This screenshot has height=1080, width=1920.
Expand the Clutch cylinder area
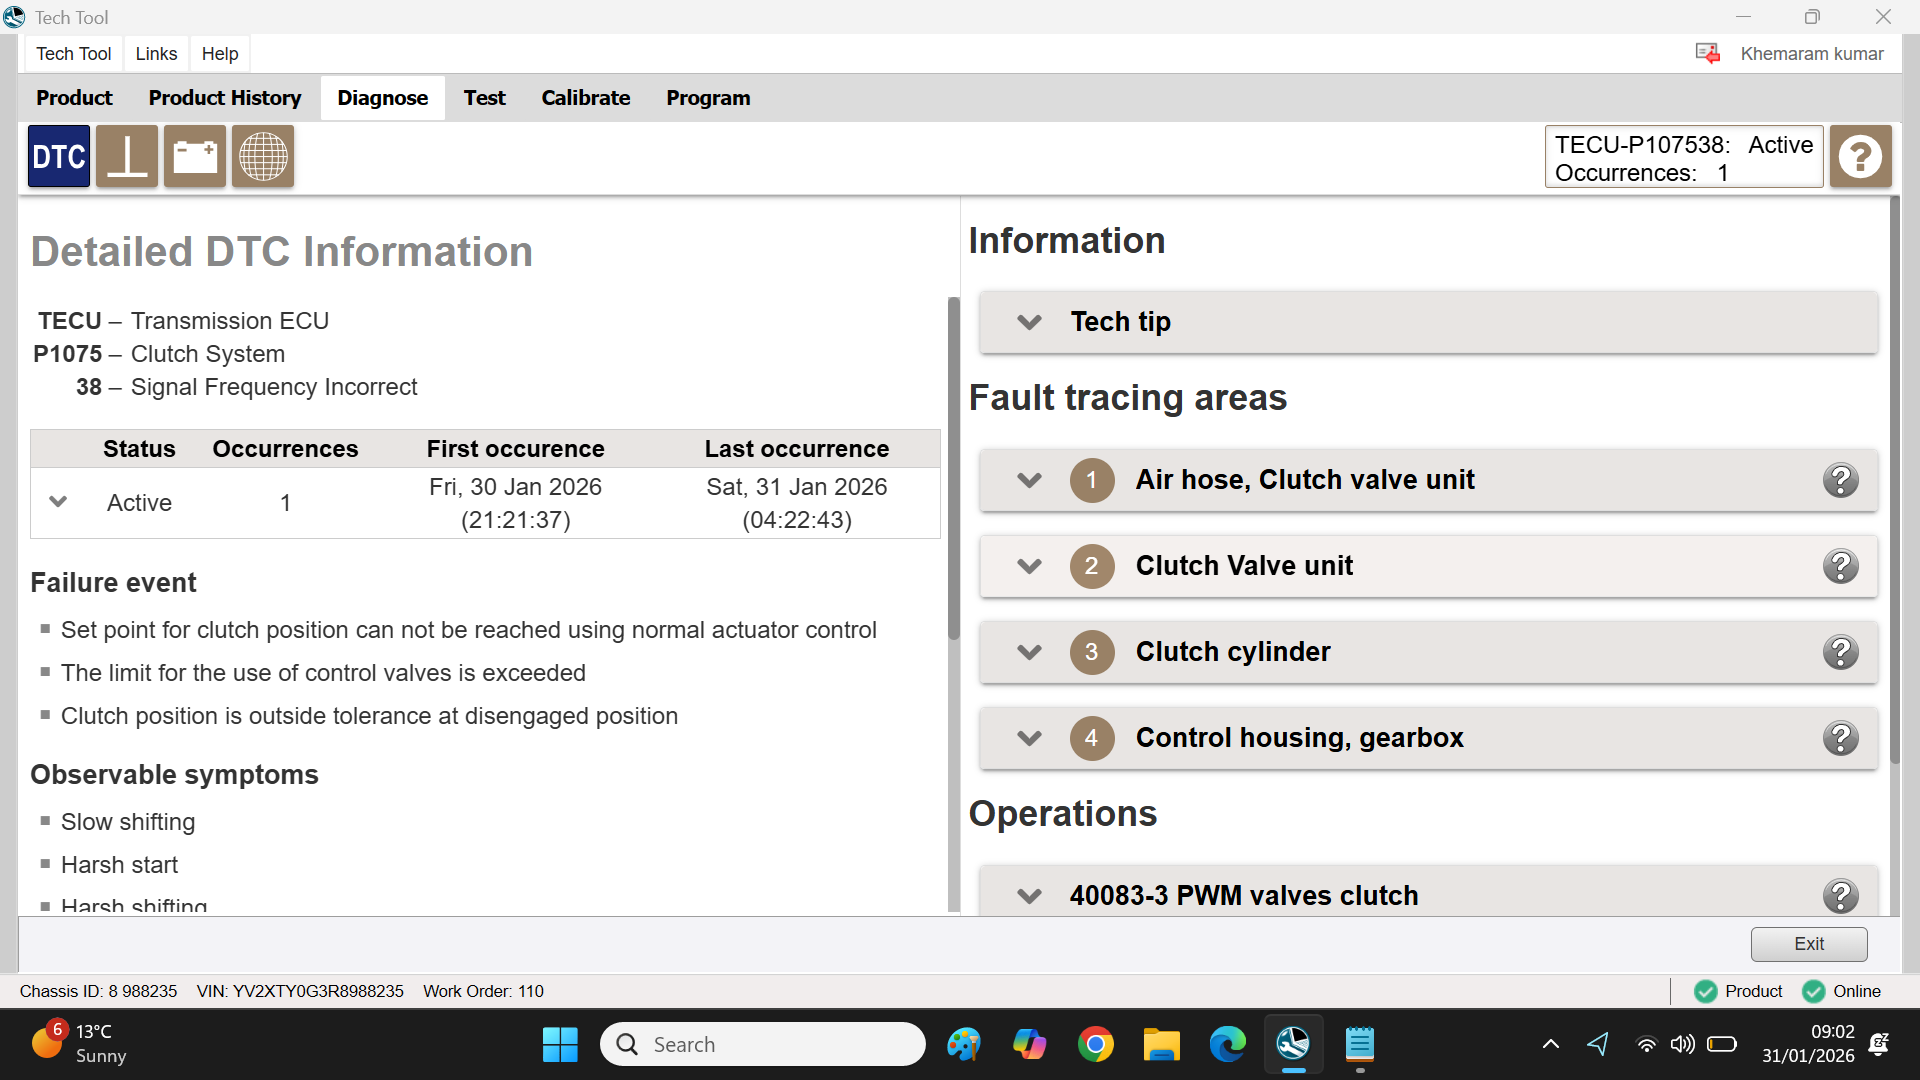1029,652
